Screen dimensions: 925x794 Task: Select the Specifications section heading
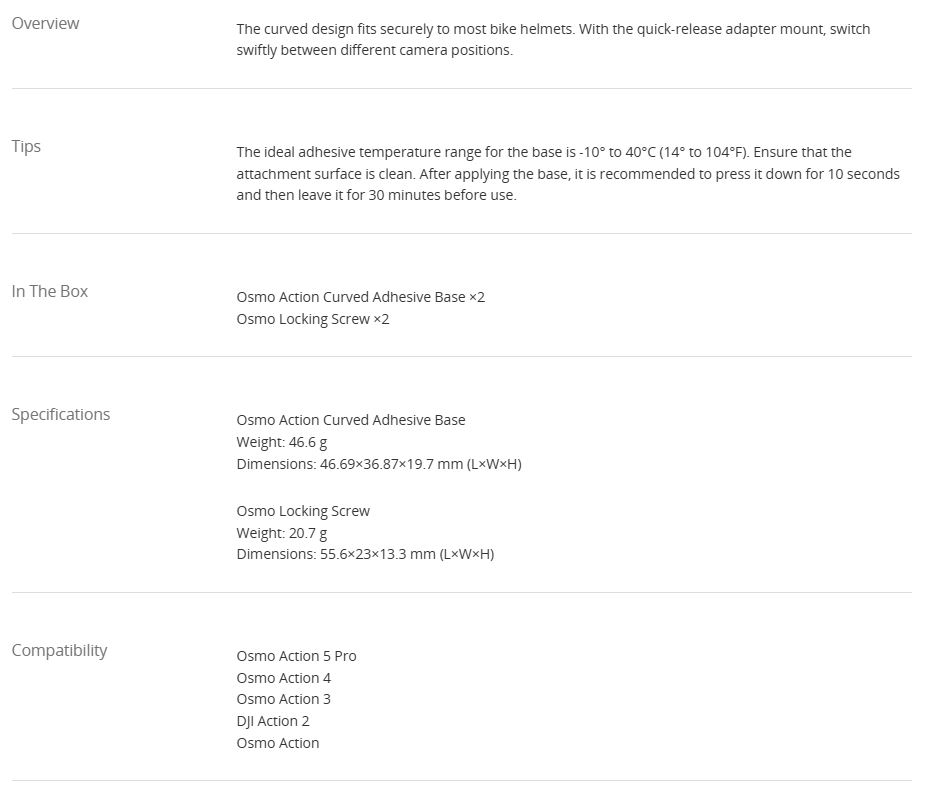pyautogui.click(x=61, y=414)
